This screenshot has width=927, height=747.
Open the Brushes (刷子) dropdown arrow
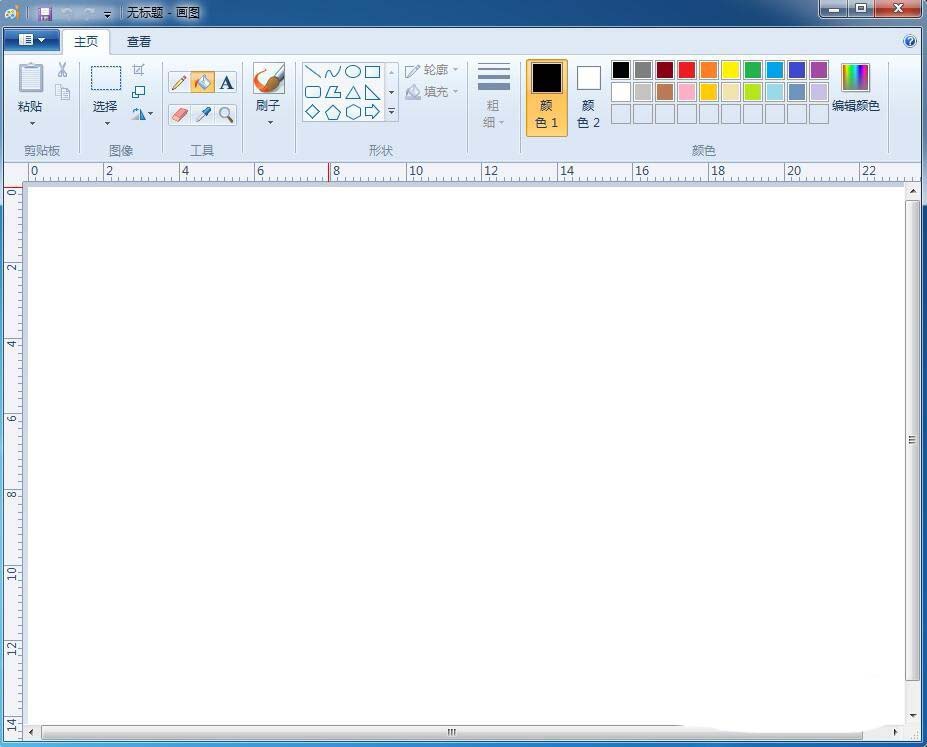[270, 123]
